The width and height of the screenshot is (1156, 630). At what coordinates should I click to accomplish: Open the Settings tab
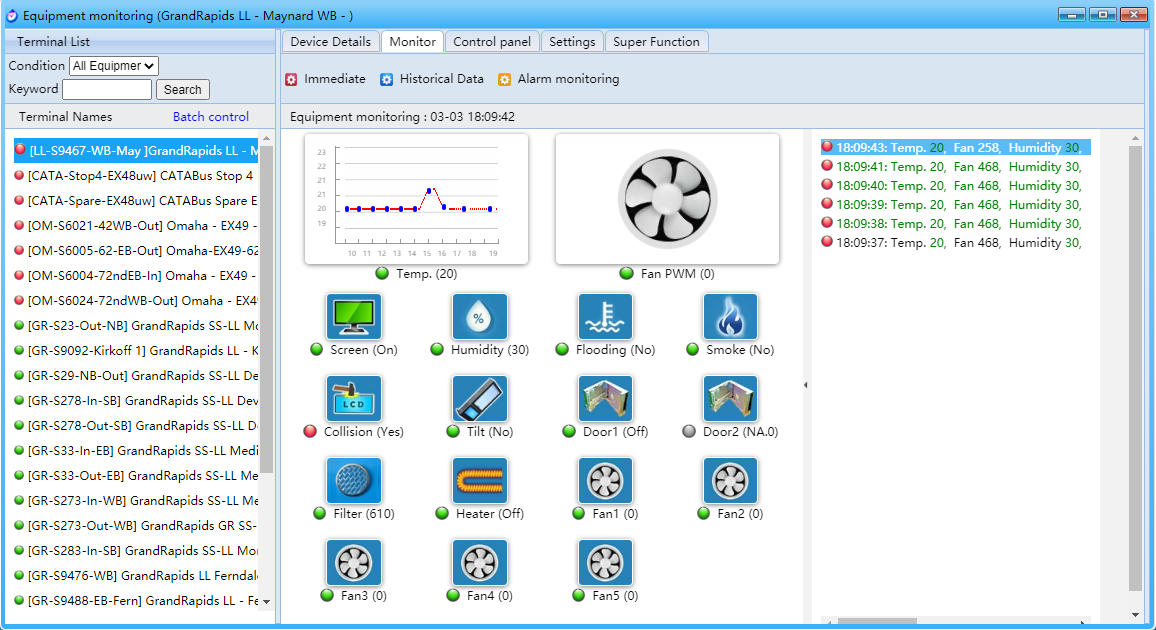572,42
